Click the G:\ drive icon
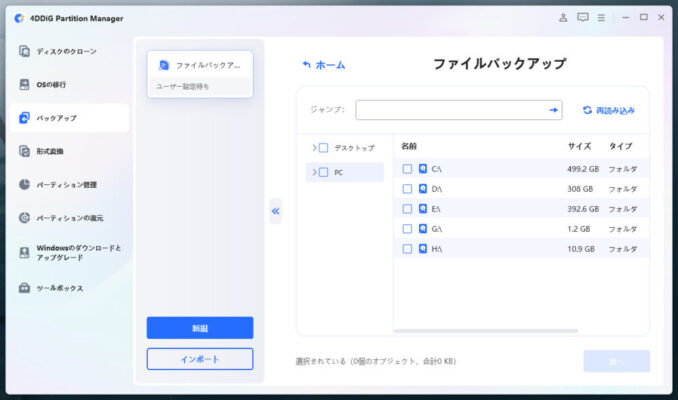 (422, 228)
